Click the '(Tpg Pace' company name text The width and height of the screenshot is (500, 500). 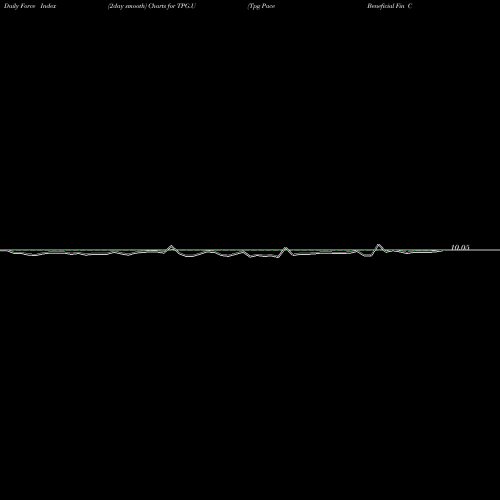coord(261,6)
